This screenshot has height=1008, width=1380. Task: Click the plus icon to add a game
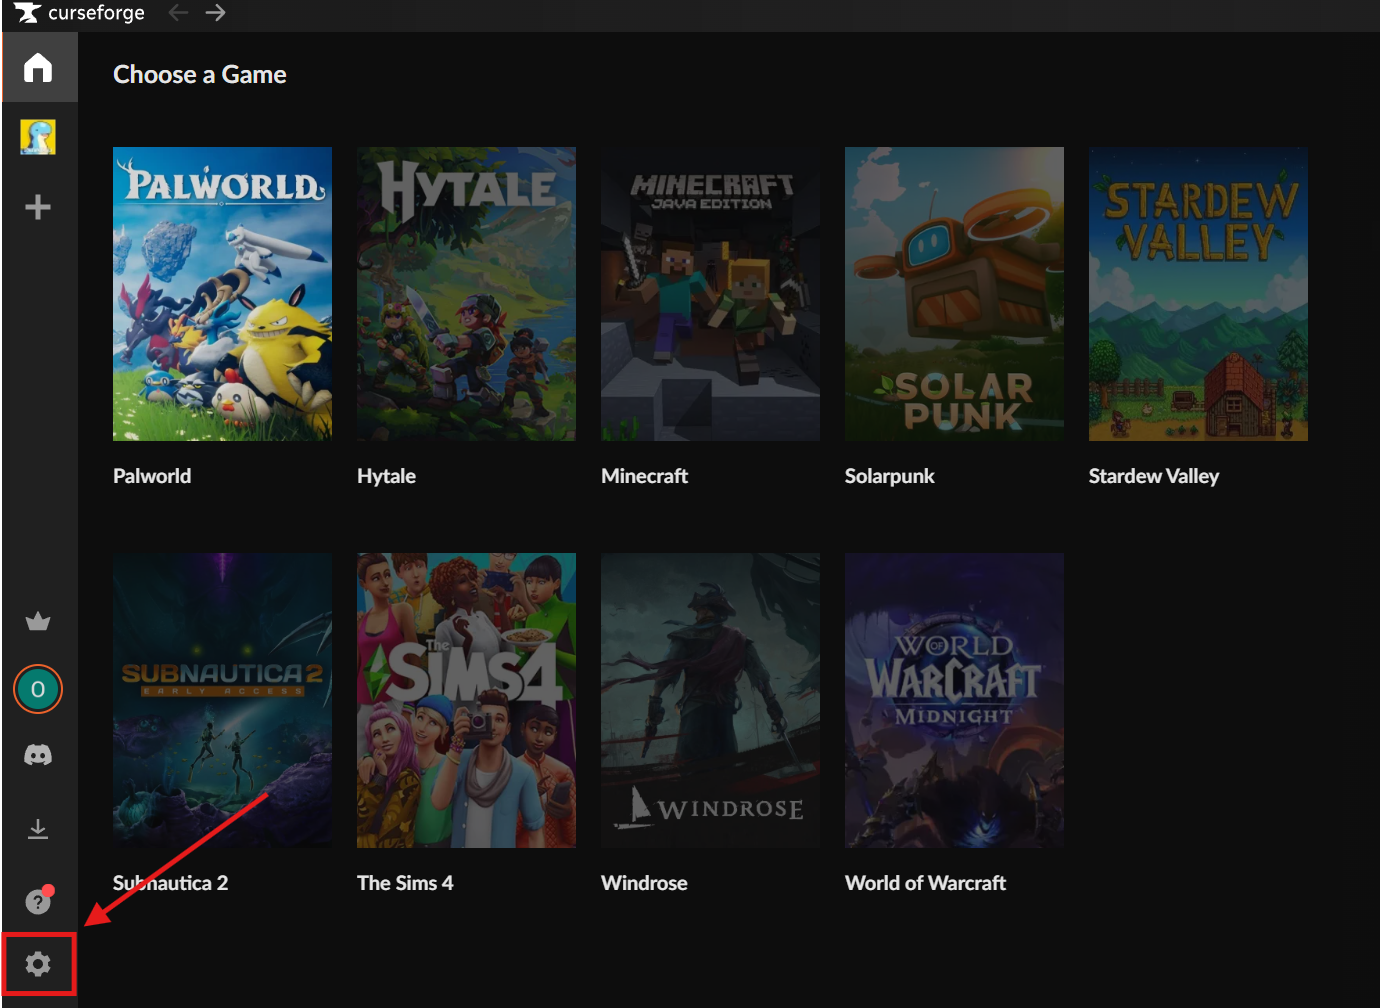click(38, 207)
